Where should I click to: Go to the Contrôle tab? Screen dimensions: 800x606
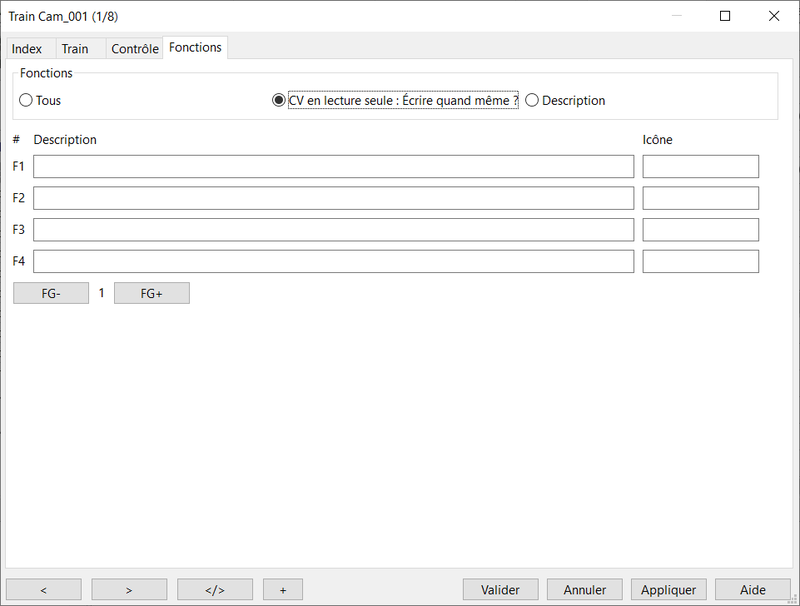pos(134,49)
